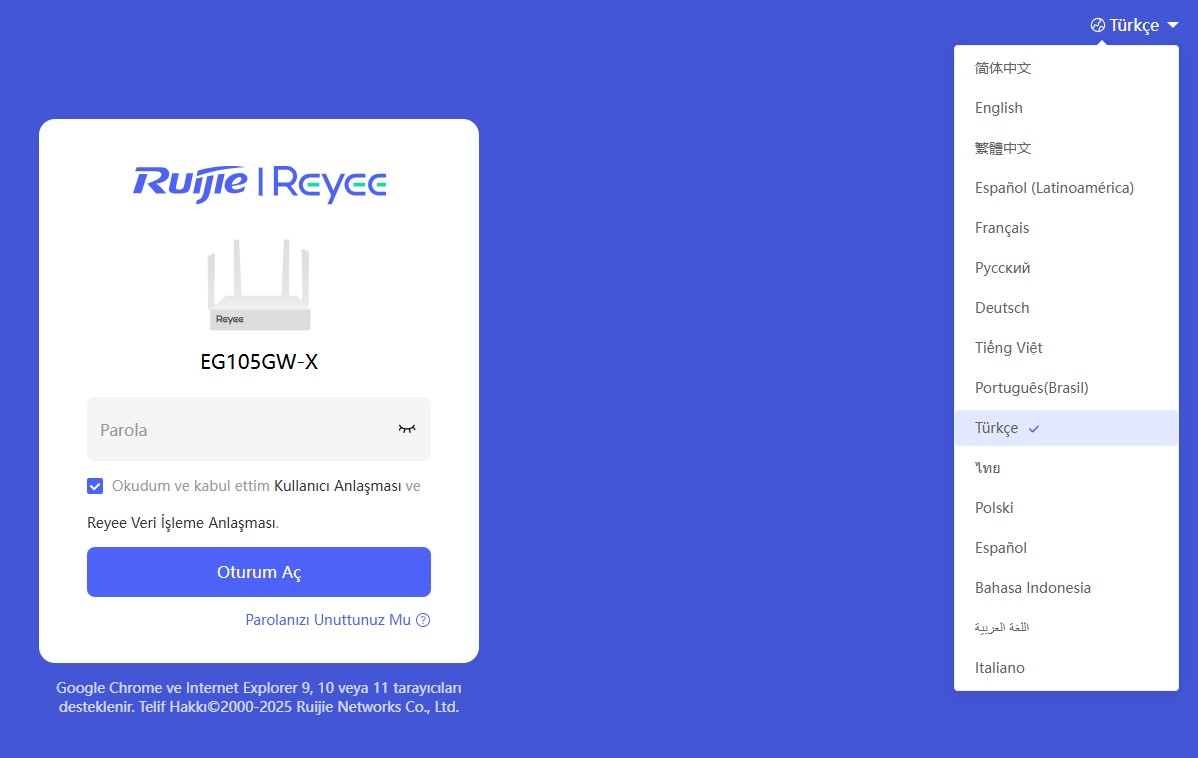1198x758 pixels.
Task: Choose Deutsch language option
Action: 1066,308
